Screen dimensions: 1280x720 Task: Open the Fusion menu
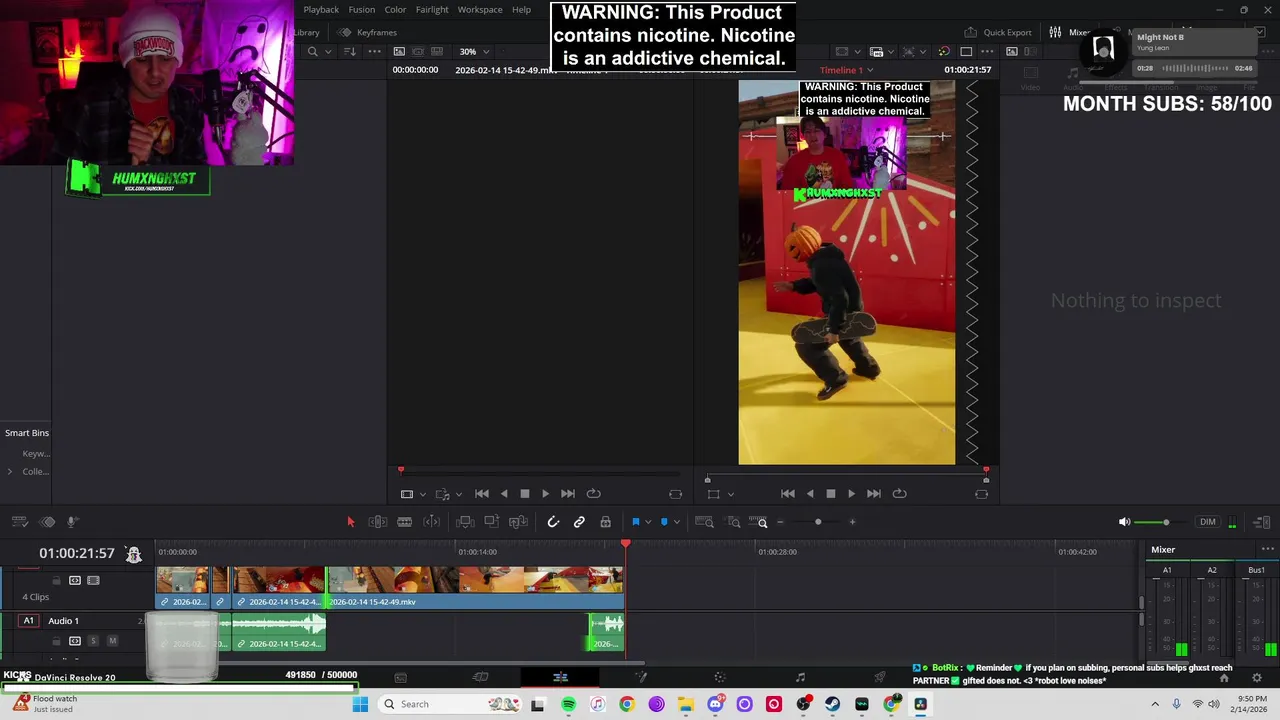tap(362, 9)
